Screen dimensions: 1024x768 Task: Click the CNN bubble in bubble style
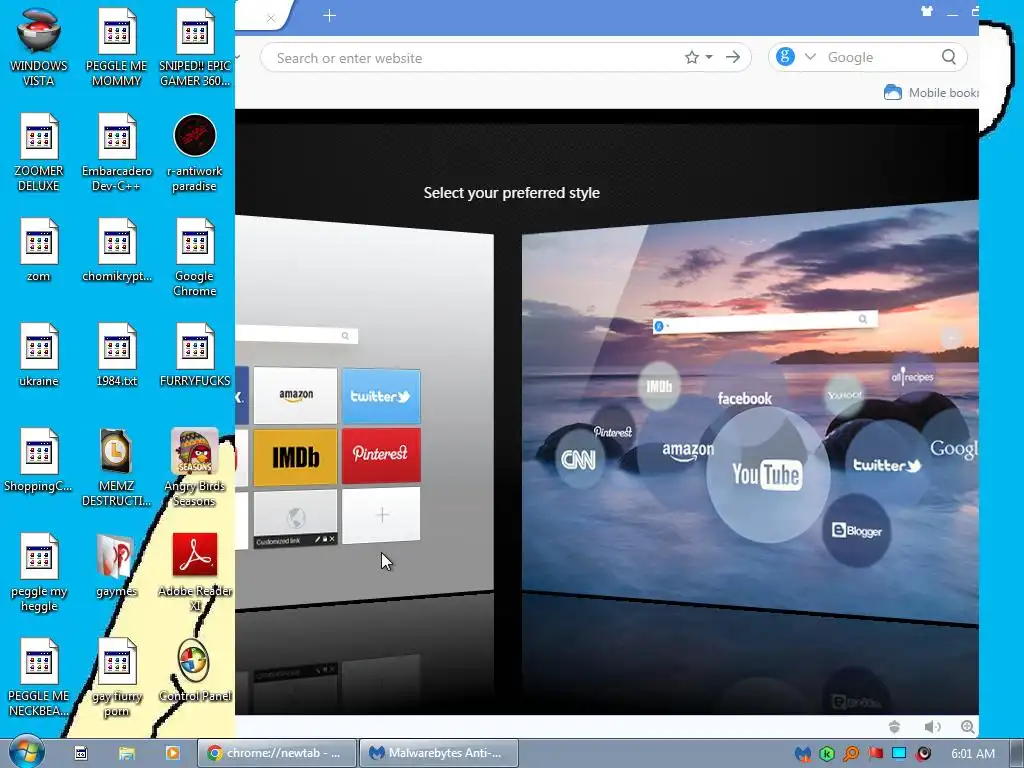pyautogui.click(x=579, y=460)
